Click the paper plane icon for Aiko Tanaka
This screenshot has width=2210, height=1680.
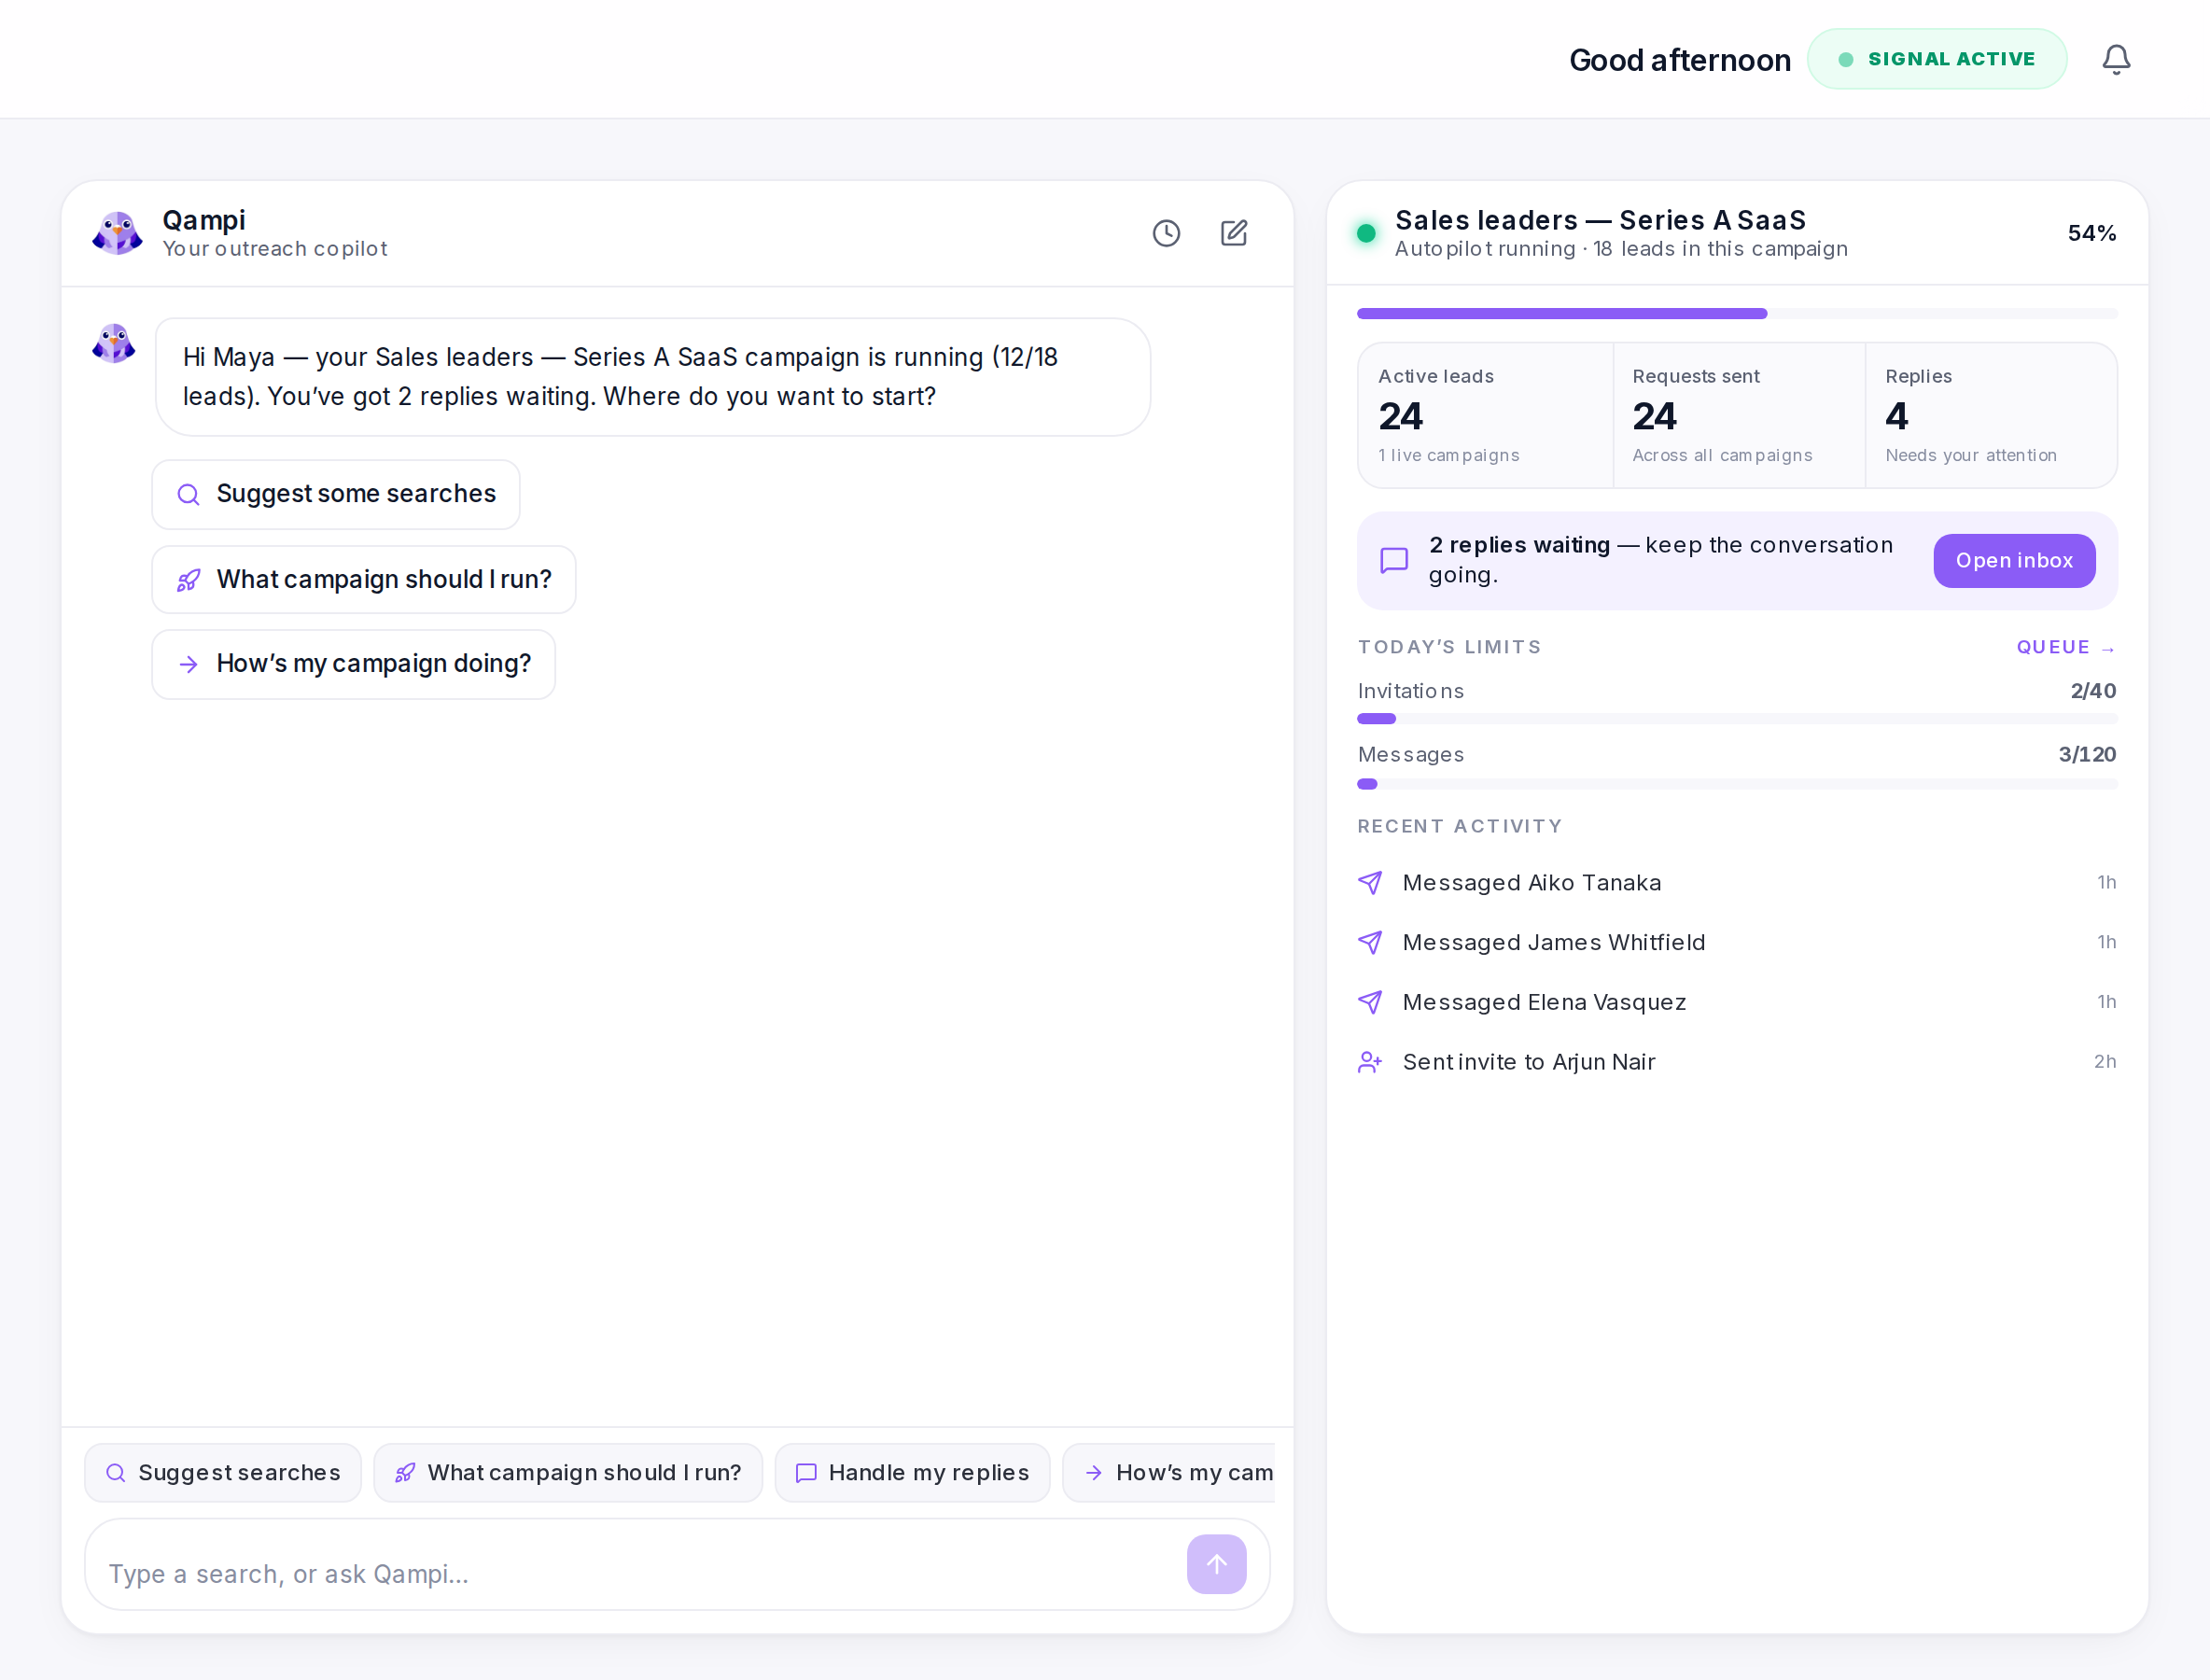tap(1370, 882)
